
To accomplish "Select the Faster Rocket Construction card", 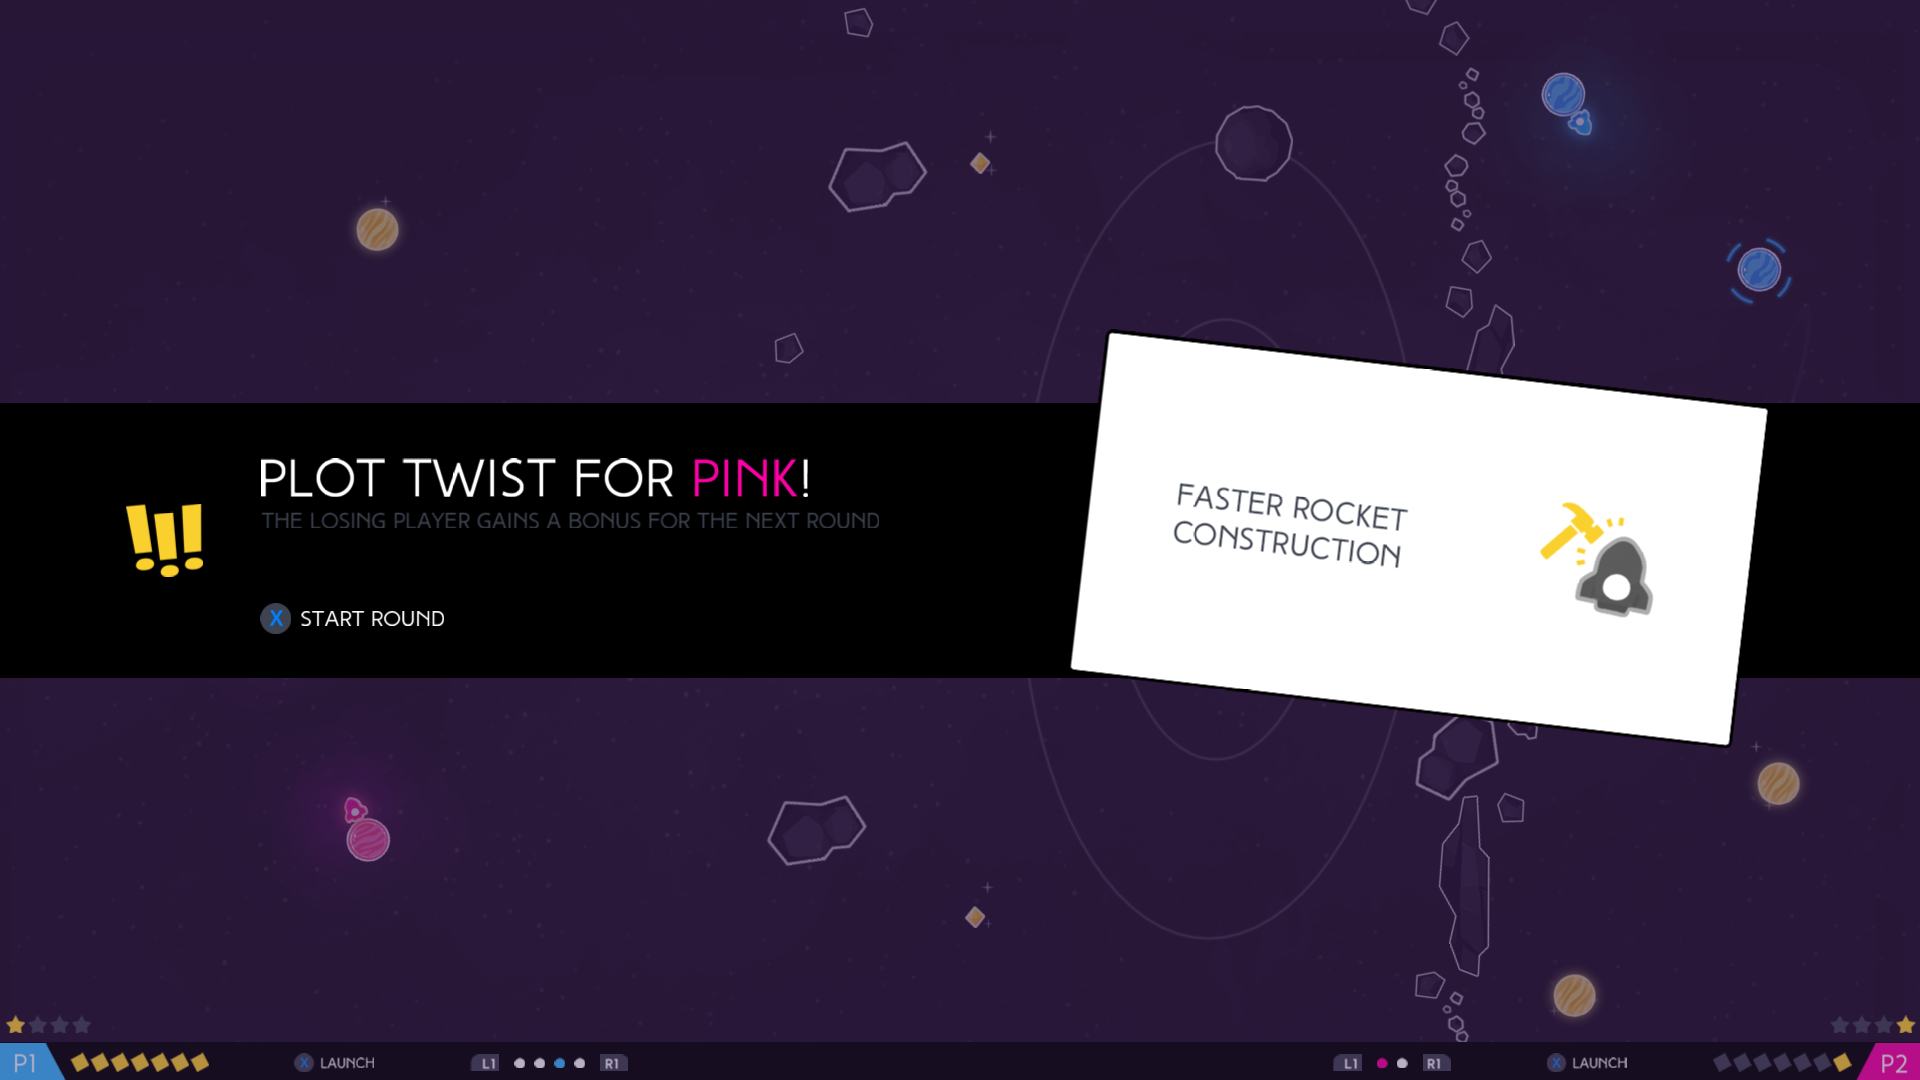I will click(1418, 538).
